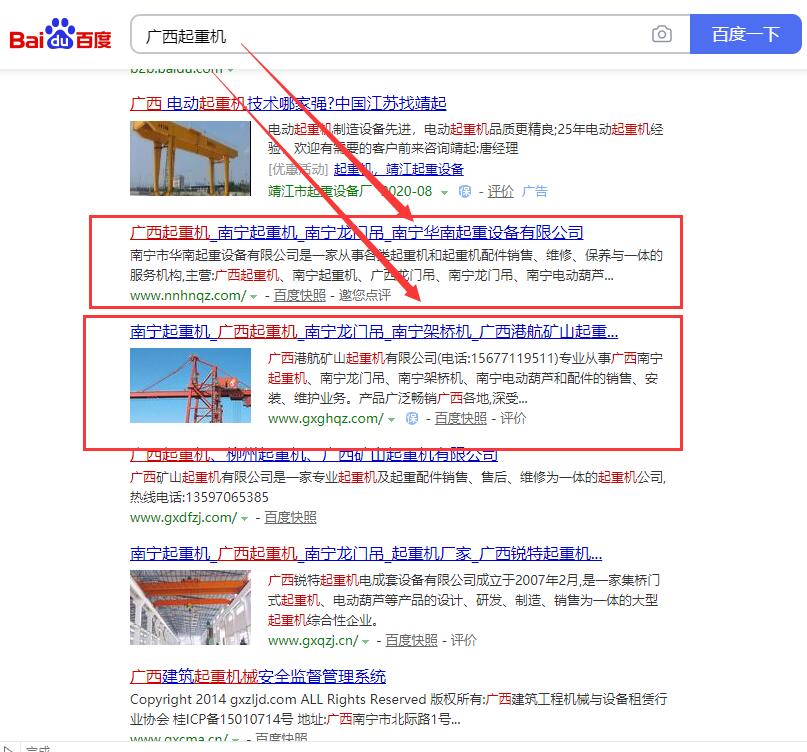Open the factory overhead crane thumbnail

pyautogui.click(x=190, y=608)
